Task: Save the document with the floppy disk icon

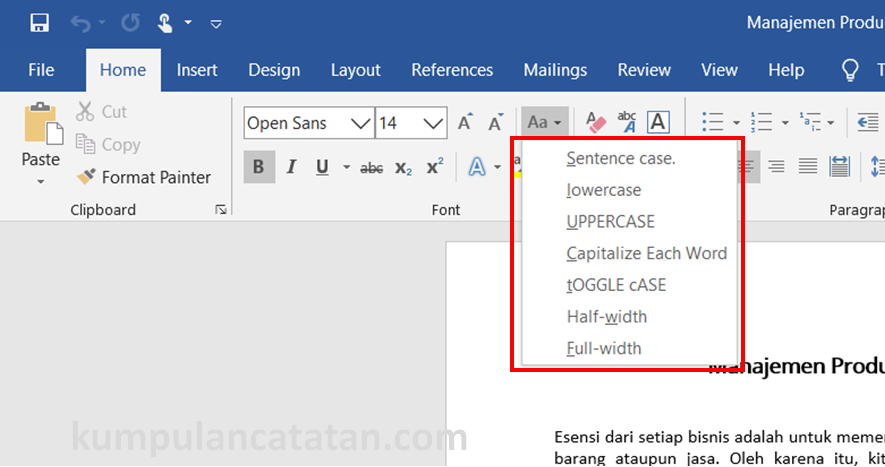Action: pyautogui.click(x=40, y=23)
